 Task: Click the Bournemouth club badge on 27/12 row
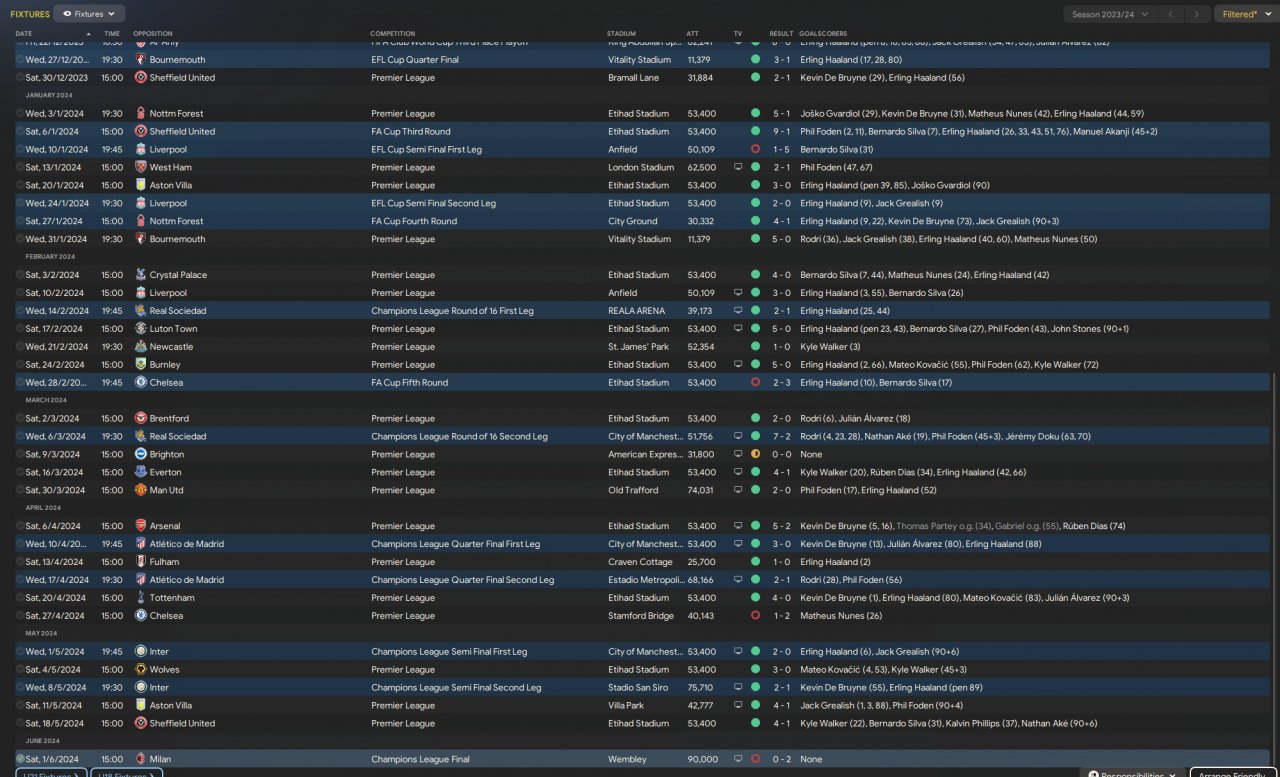point(141,60)
